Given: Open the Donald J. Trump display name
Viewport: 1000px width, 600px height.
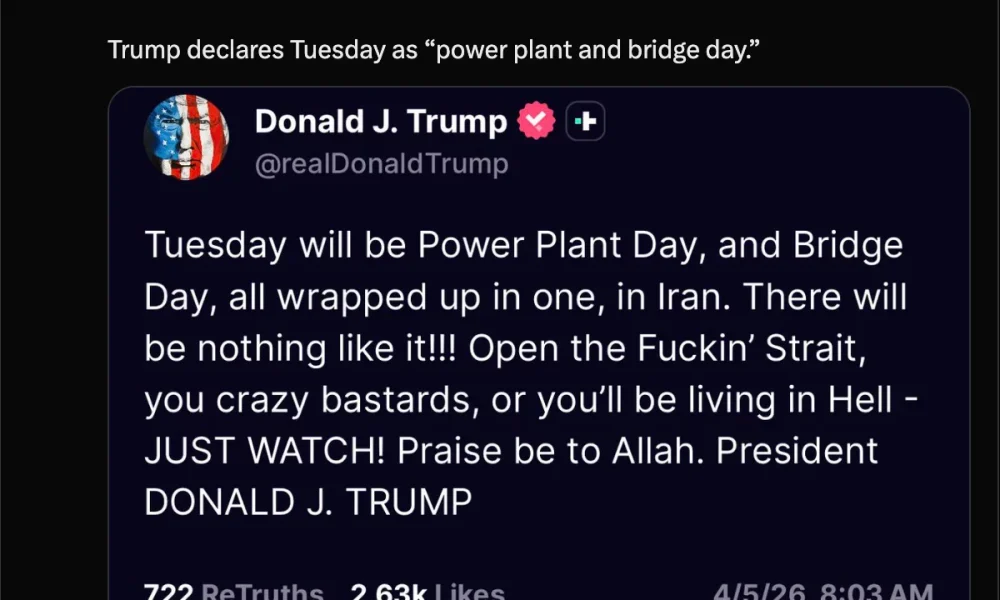Looking at the screenshot, I should [380, 122].
